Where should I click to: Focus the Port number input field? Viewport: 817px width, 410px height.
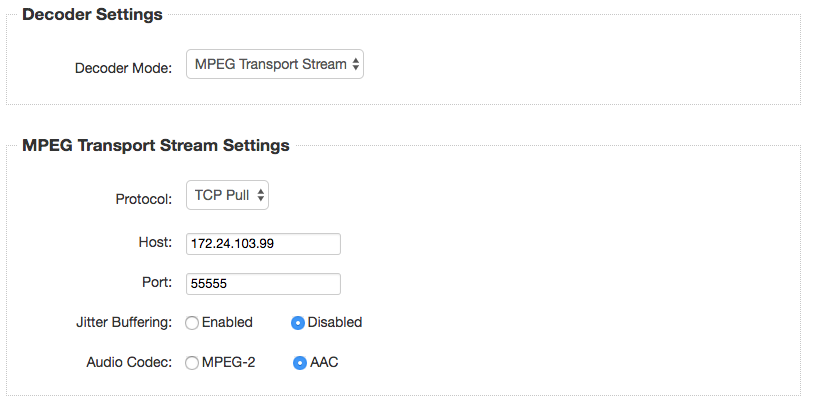click(263, 284)
